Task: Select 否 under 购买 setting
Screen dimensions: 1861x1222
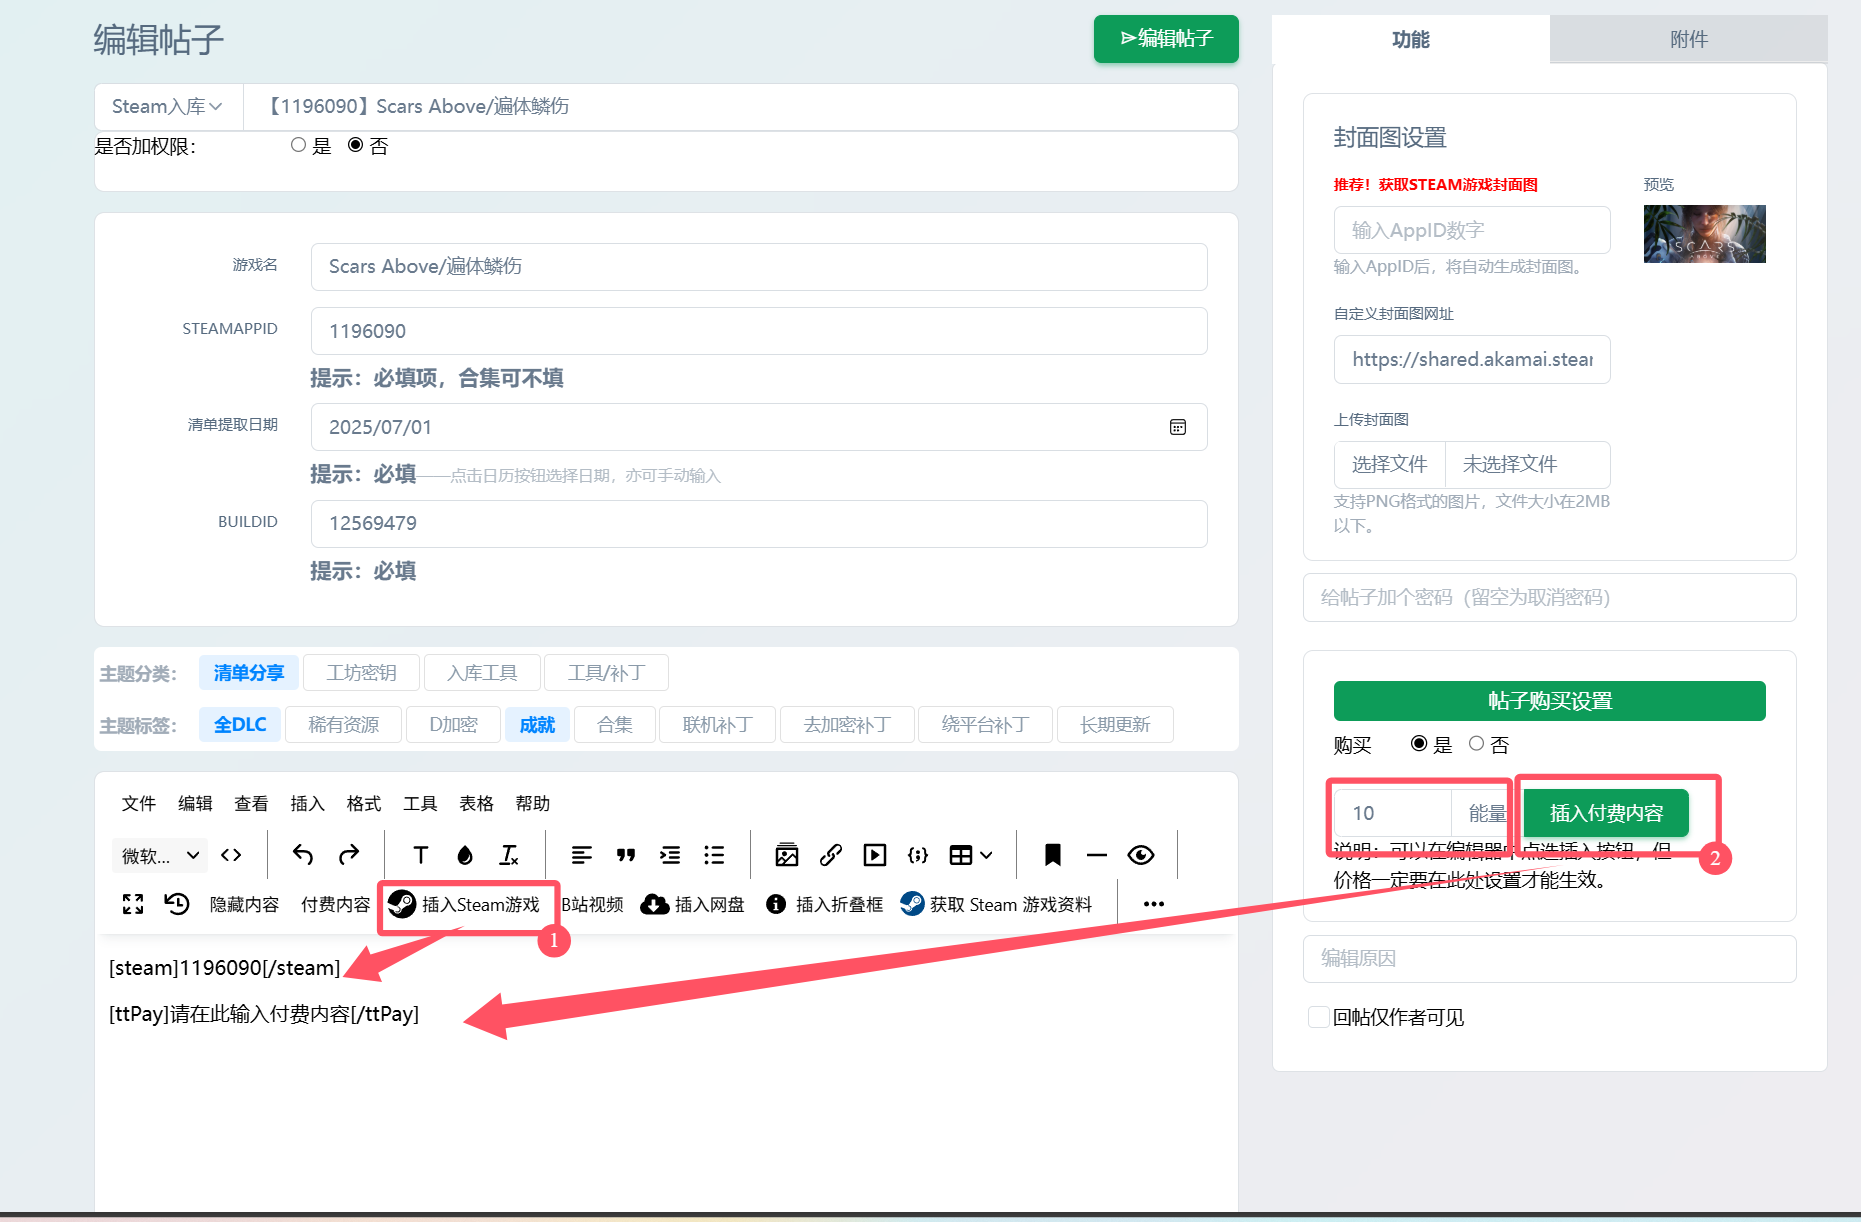Action: [x=1476, y=744]
